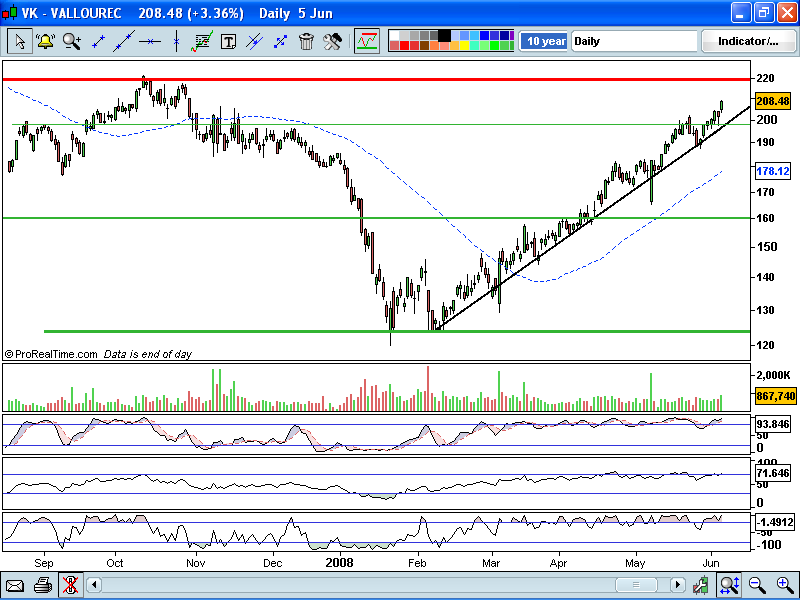800x600 pixels.
Task: Select the red horizontal resistance line near 220
Action: pos(377,80)
